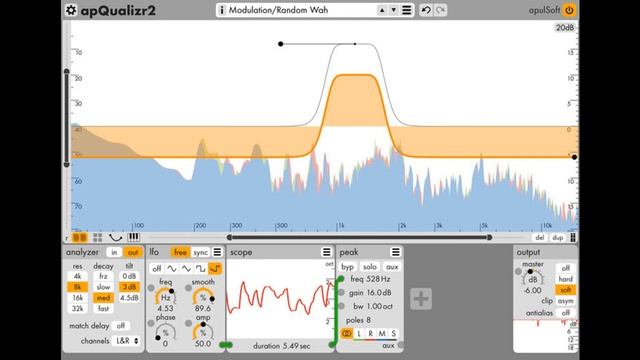Select previous preset with up arrow
Screen dimensions: 640x360
pyautogui.click(x=382, y=10)
